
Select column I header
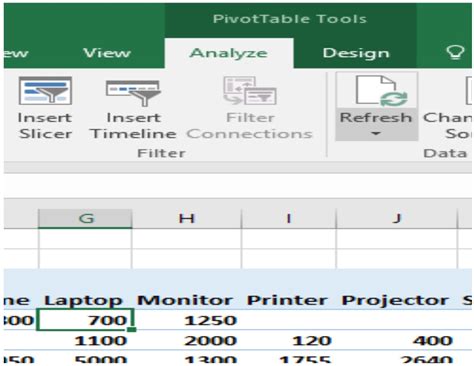pos(289,219)
